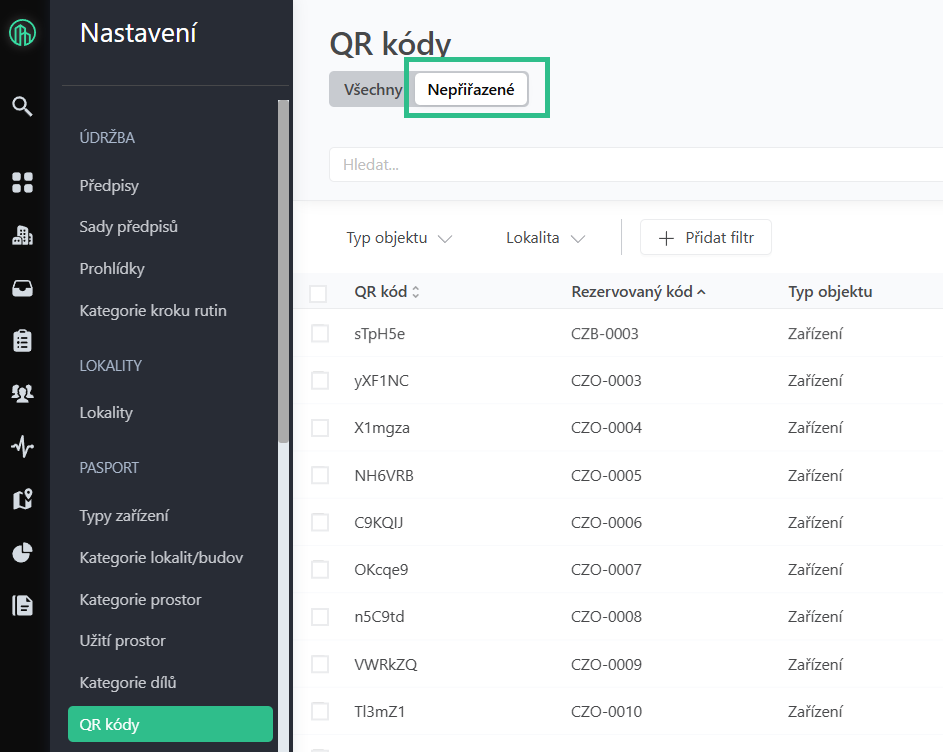Open the dashboard grid icon
Image resolution: width=943 pixels, height=752 pixels.
point(22,182)
